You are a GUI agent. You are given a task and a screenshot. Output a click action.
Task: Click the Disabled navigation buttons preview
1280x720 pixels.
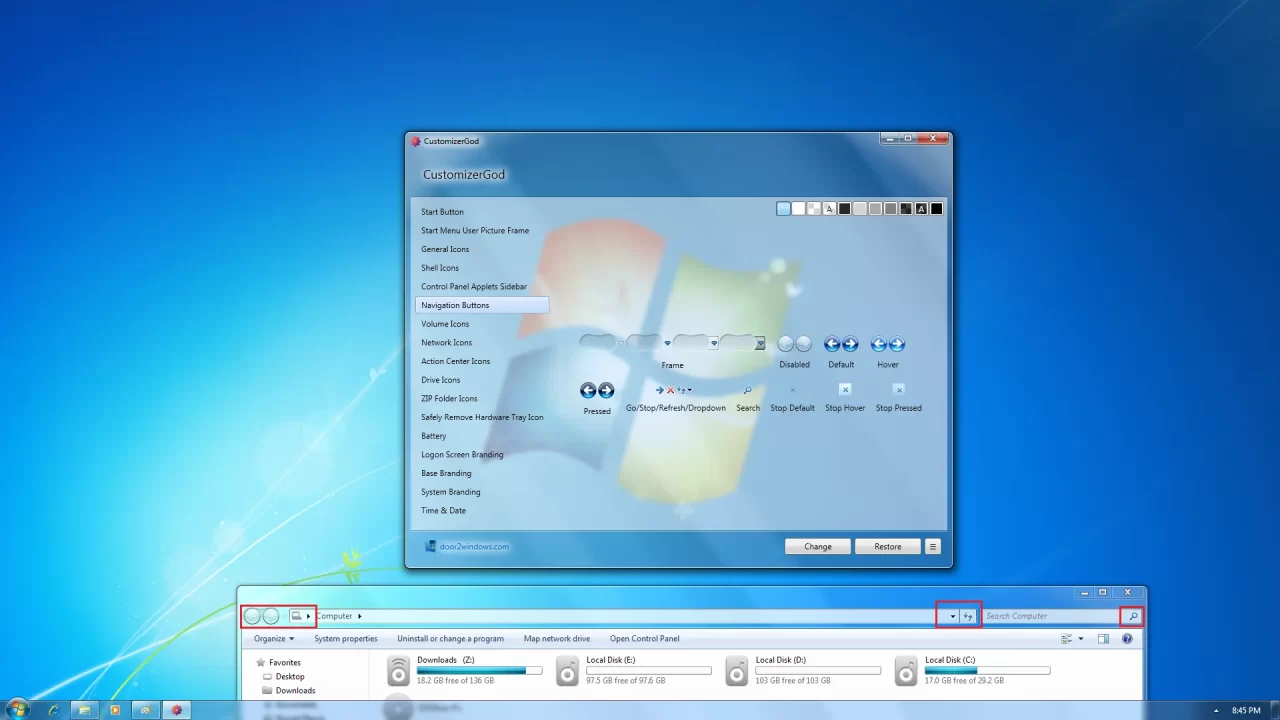[x=794, y=344]
